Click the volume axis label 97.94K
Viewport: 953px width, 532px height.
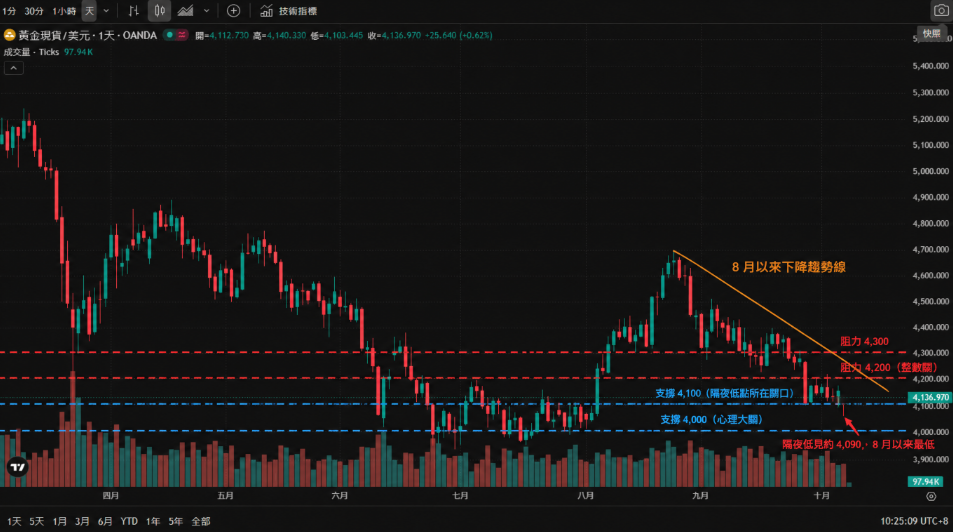926,482
